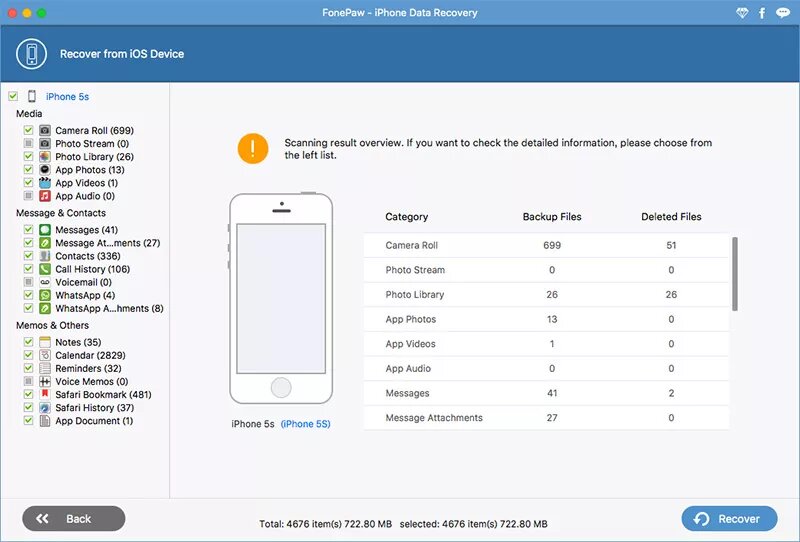
Task: Click the green Messages icon
Action: (45, 230)
